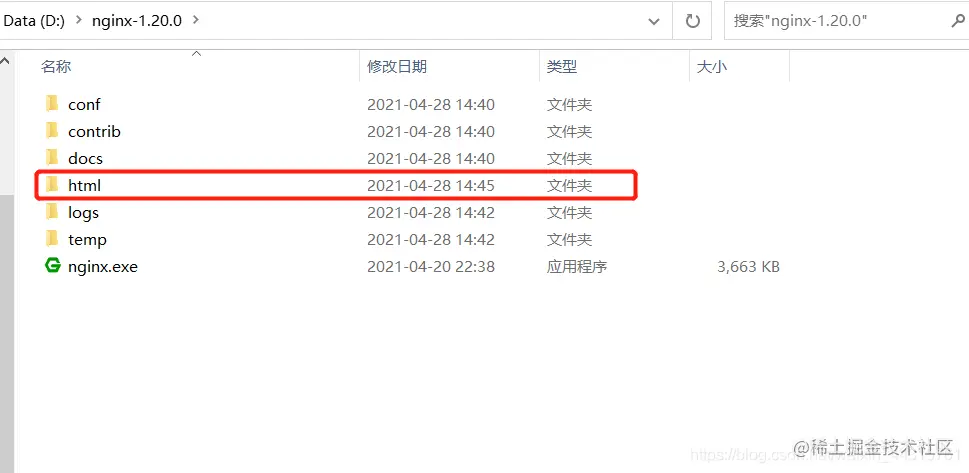Select the contrib folder icon
The width and height of the screenshot is (969, 473).
[53, 130]
